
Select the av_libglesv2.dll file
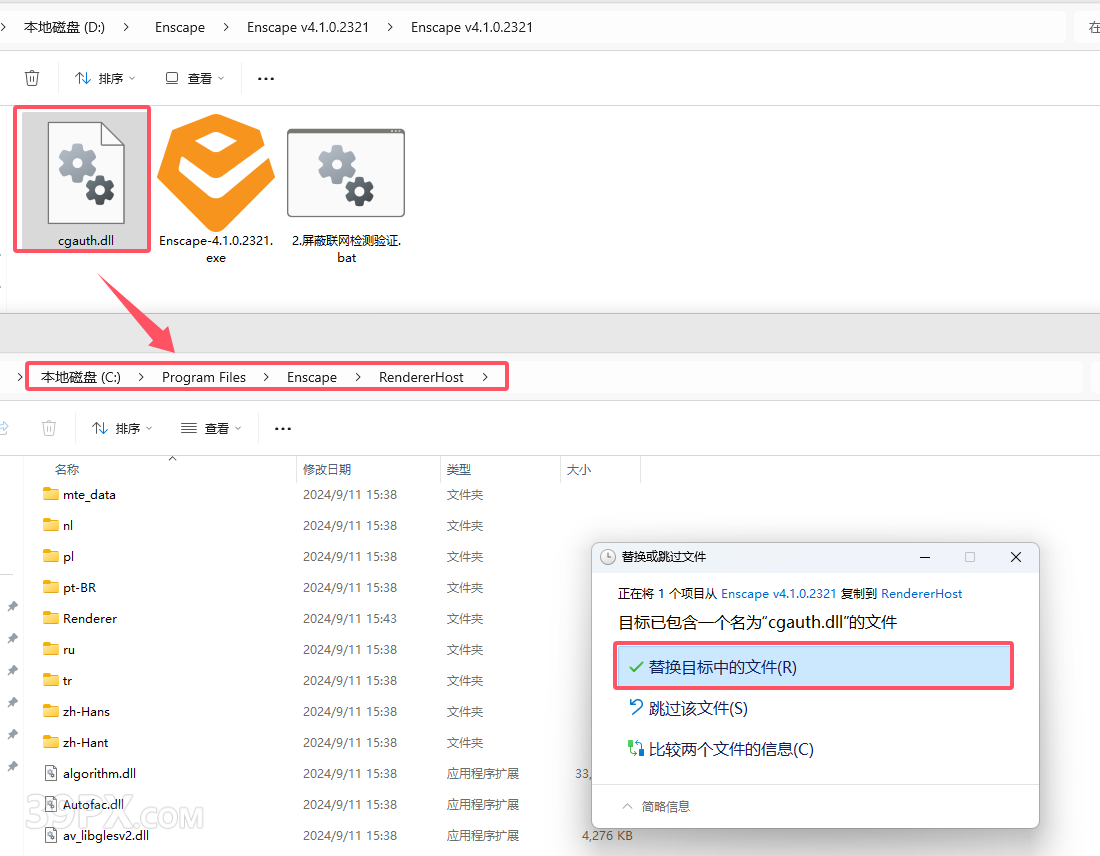tap(106, 835)
